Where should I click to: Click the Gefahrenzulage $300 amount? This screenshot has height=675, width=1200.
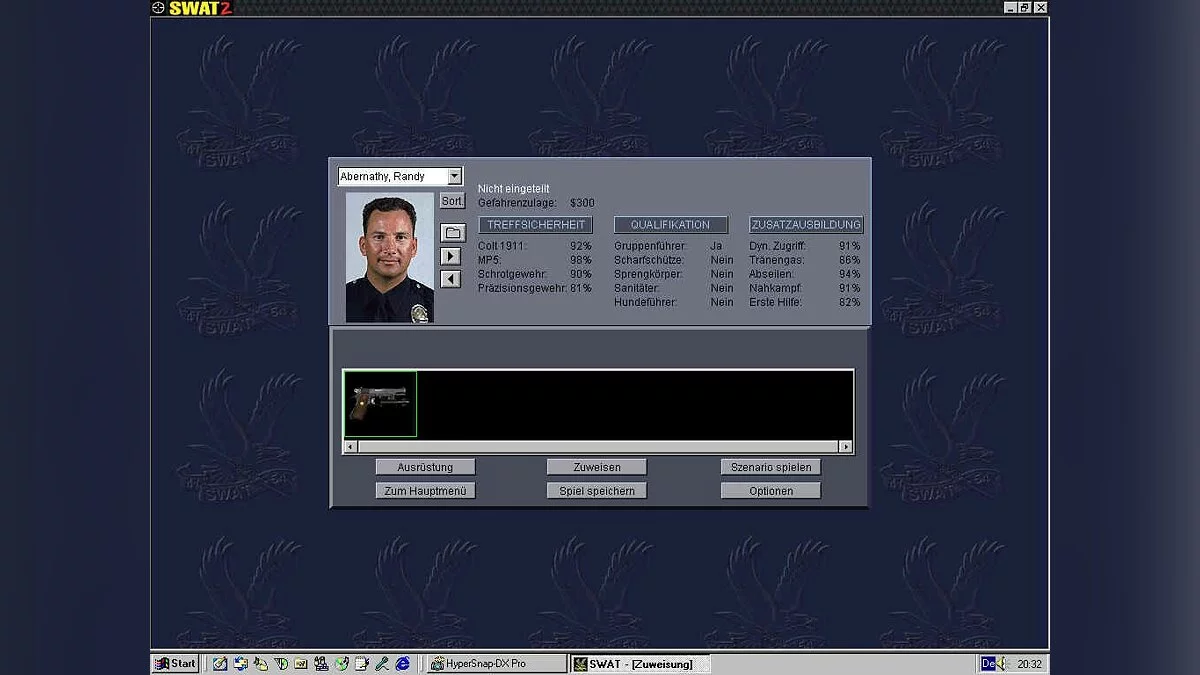[x=582, y=203]
